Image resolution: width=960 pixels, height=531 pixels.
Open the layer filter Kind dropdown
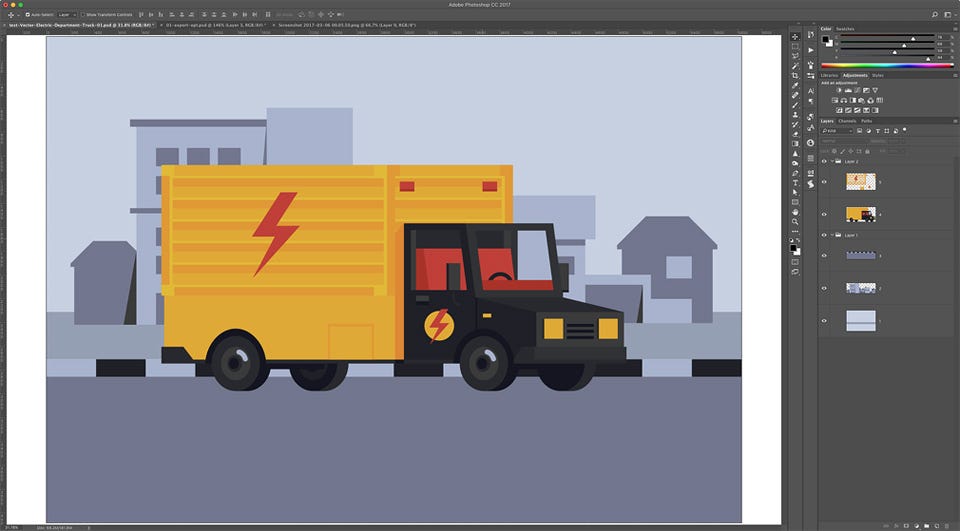click(x=837, y=130)
